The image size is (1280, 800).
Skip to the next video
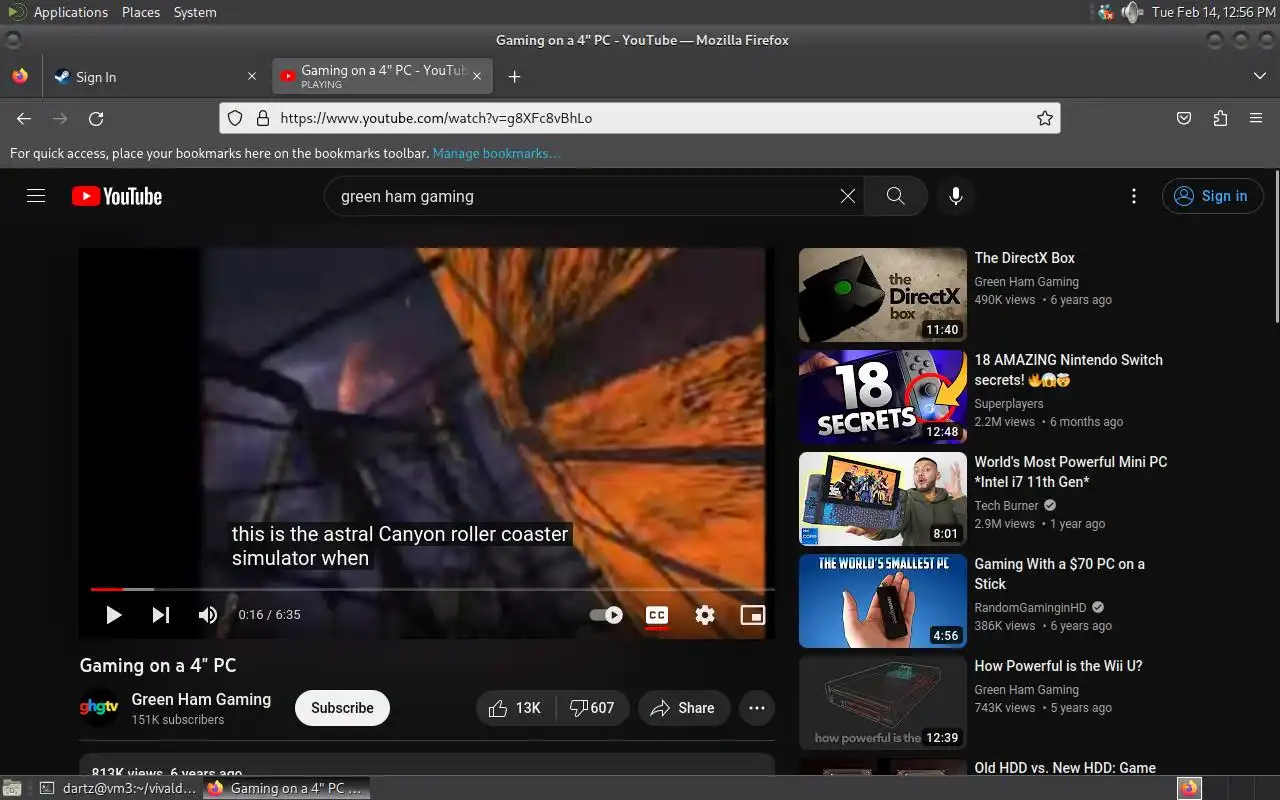pos(160,615)
